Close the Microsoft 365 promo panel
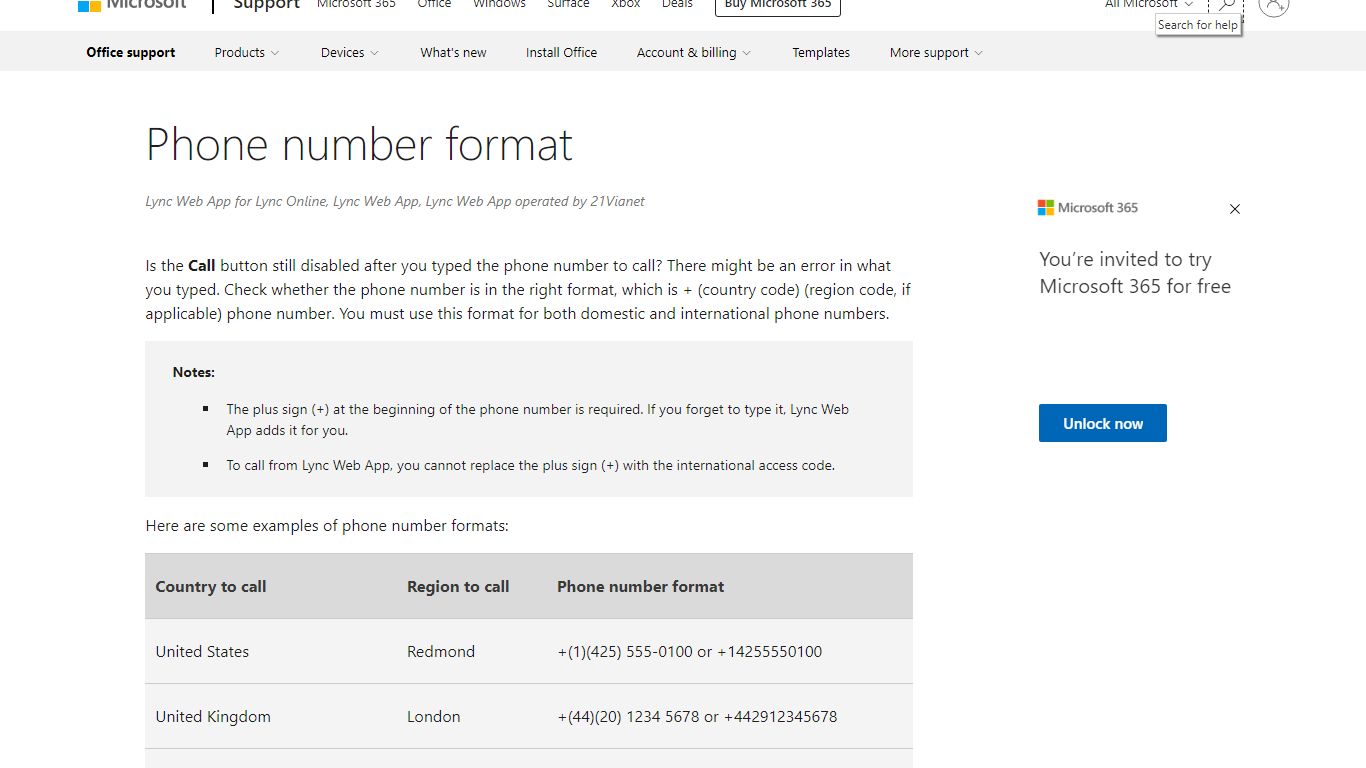 coord(1235,209)
